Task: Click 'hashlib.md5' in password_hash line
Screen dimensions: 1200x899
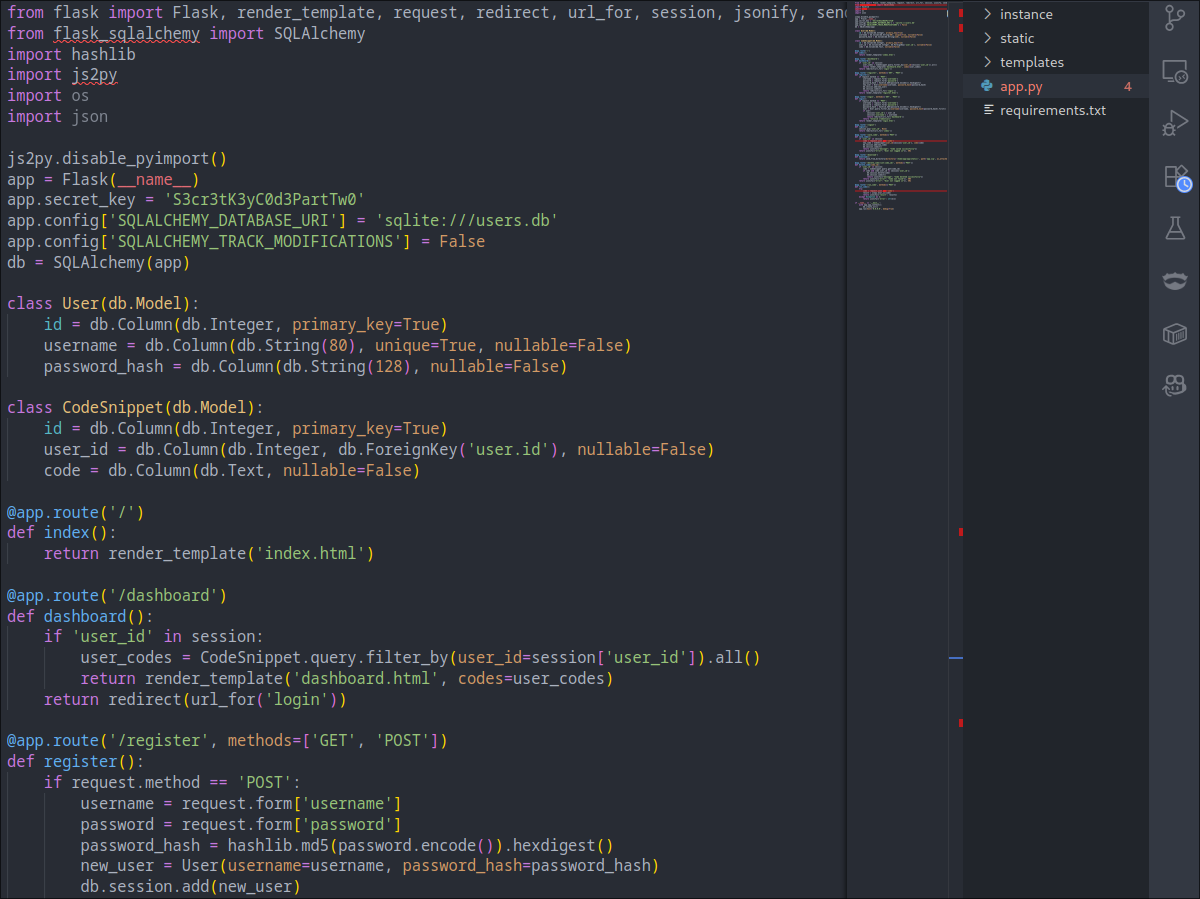Action: tap(278, 846)
